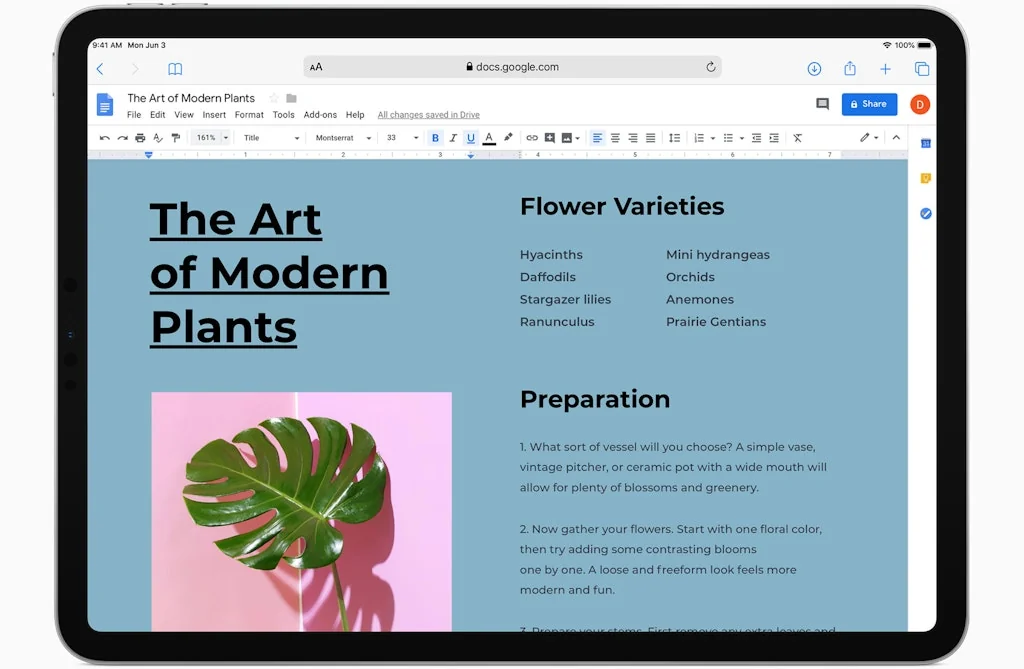This screenshot has width=1024, height=669.
Task: Insert a link using the link icon
Action: tap(530, 137)
